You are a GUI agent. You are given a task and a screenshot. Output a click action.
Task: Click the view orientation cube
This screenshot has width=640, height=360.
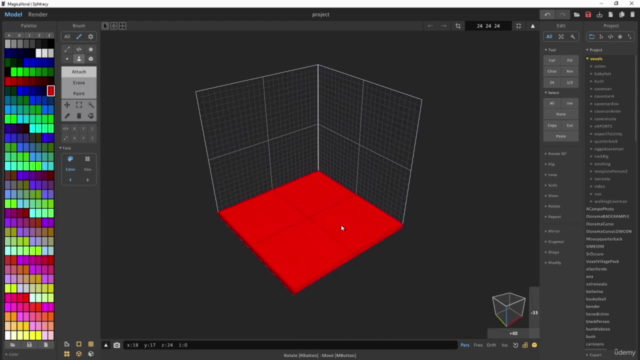(x=508, y=309)
